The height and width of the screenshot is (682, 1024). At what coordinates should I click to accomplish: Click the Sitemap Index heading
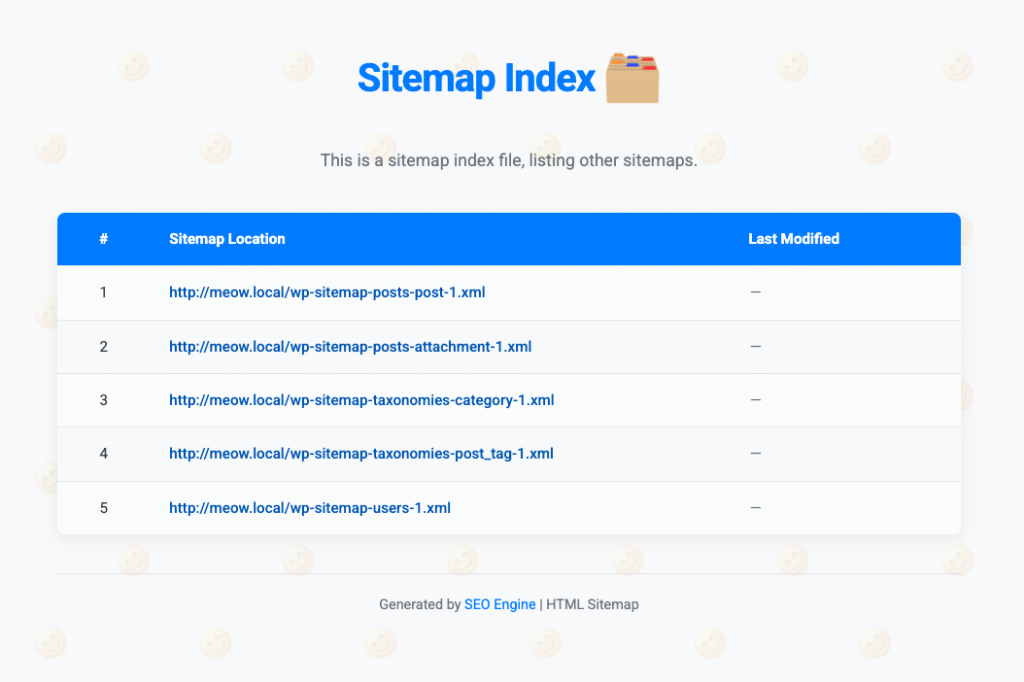476,78
